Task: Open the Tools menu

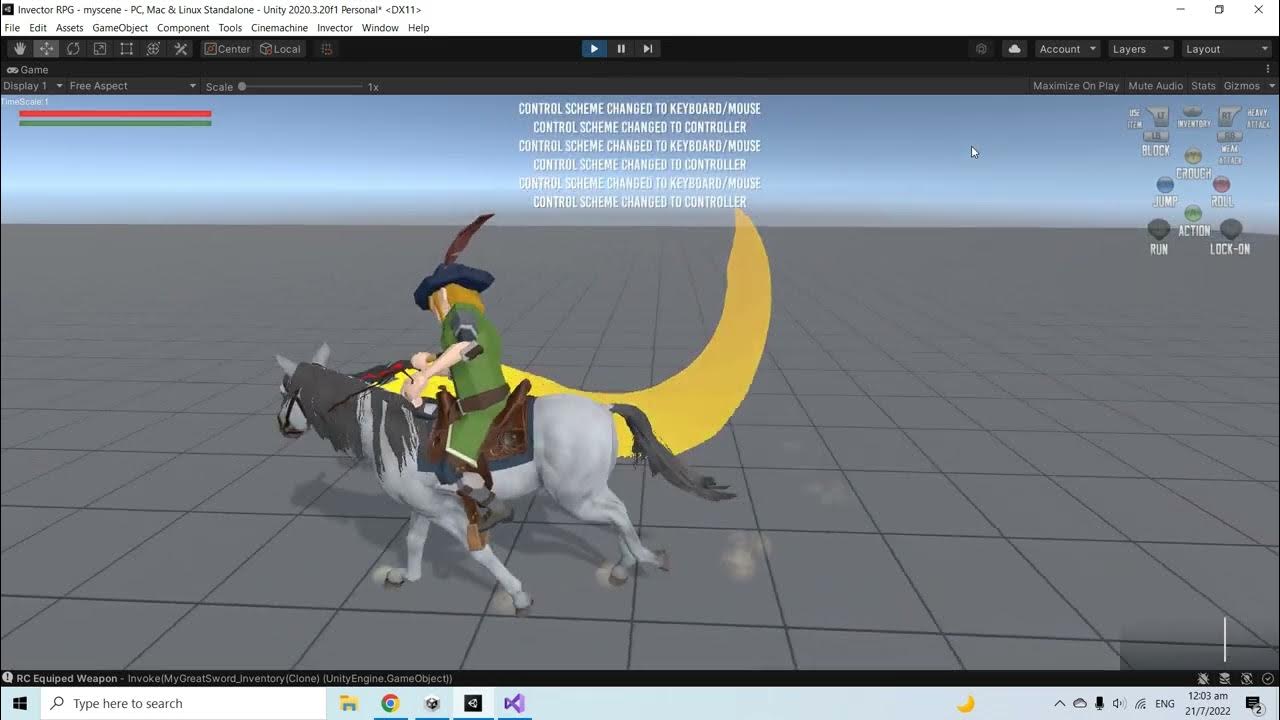Action: (x=230, y=28)
